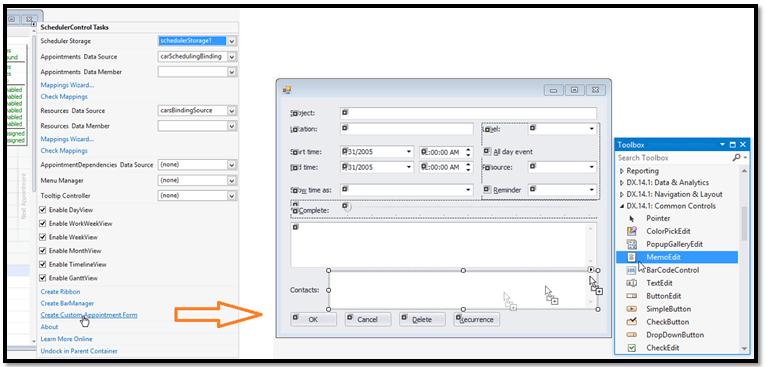765x367 pixels.
Task: Click Create Custom Appointment Form link
Action: click(89, 315)
